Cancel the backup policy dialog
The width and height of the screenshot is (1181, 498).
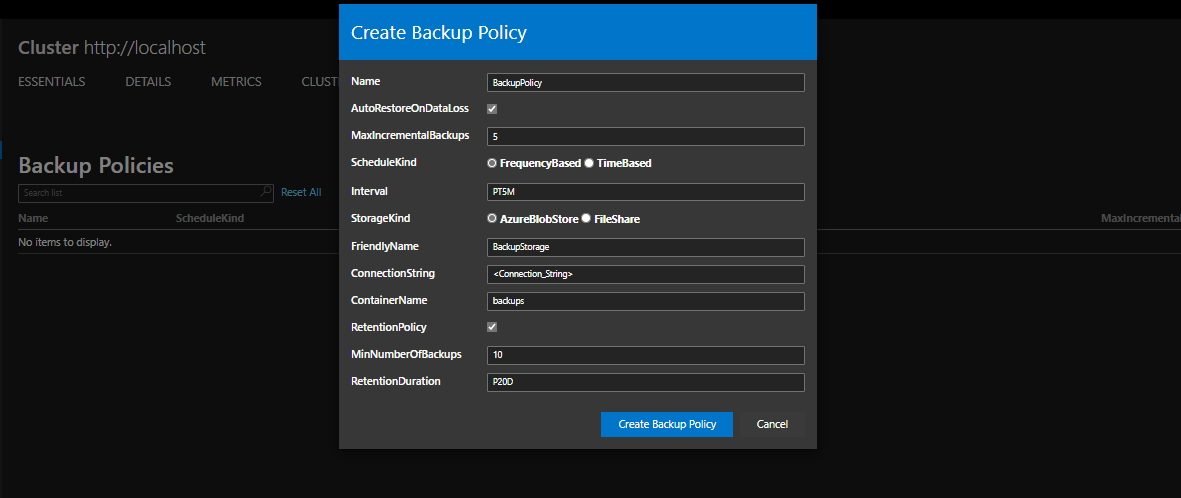(772, 424)
